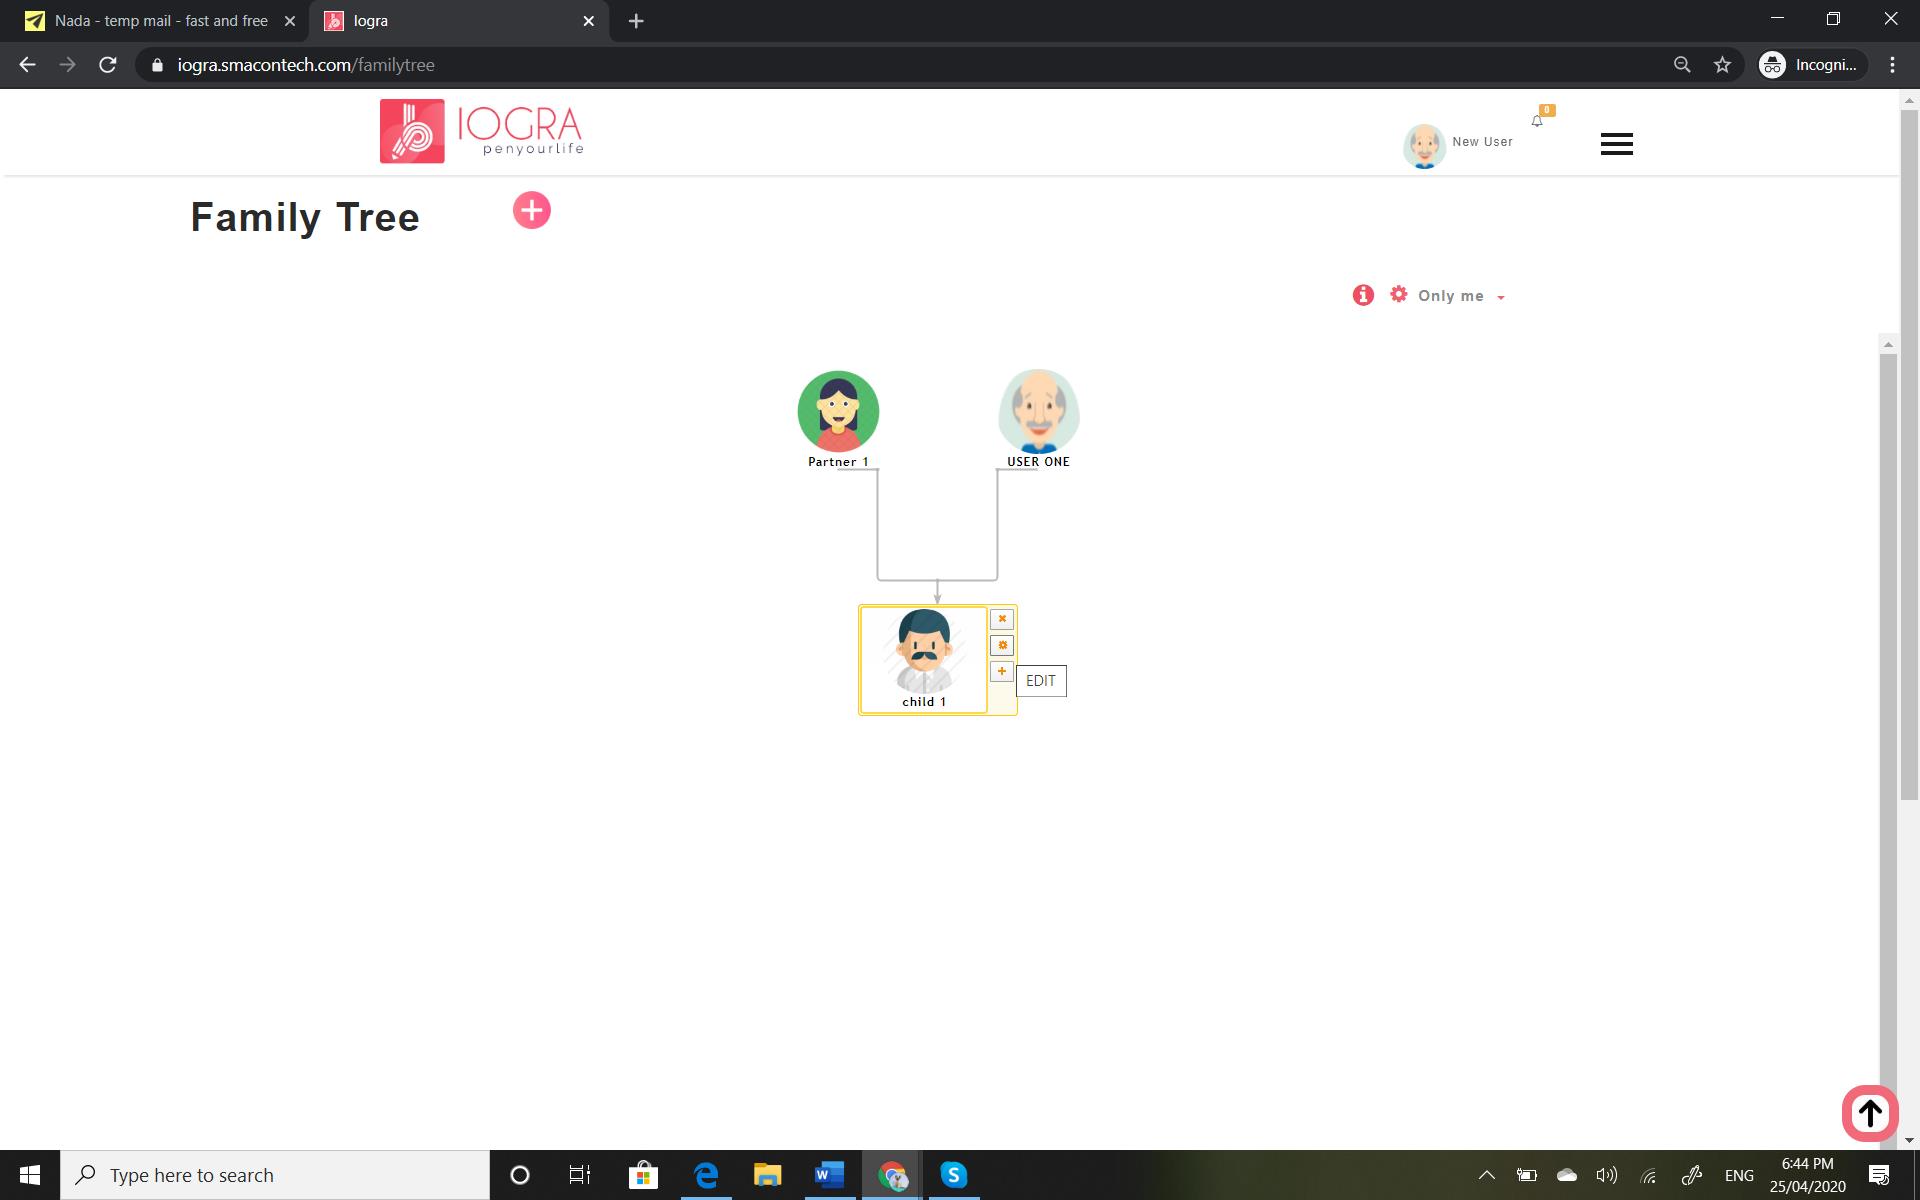Screen dimensions: 1920x1200
Task: Click the Incognito profile indicator
Action: tap(1812, 65)
